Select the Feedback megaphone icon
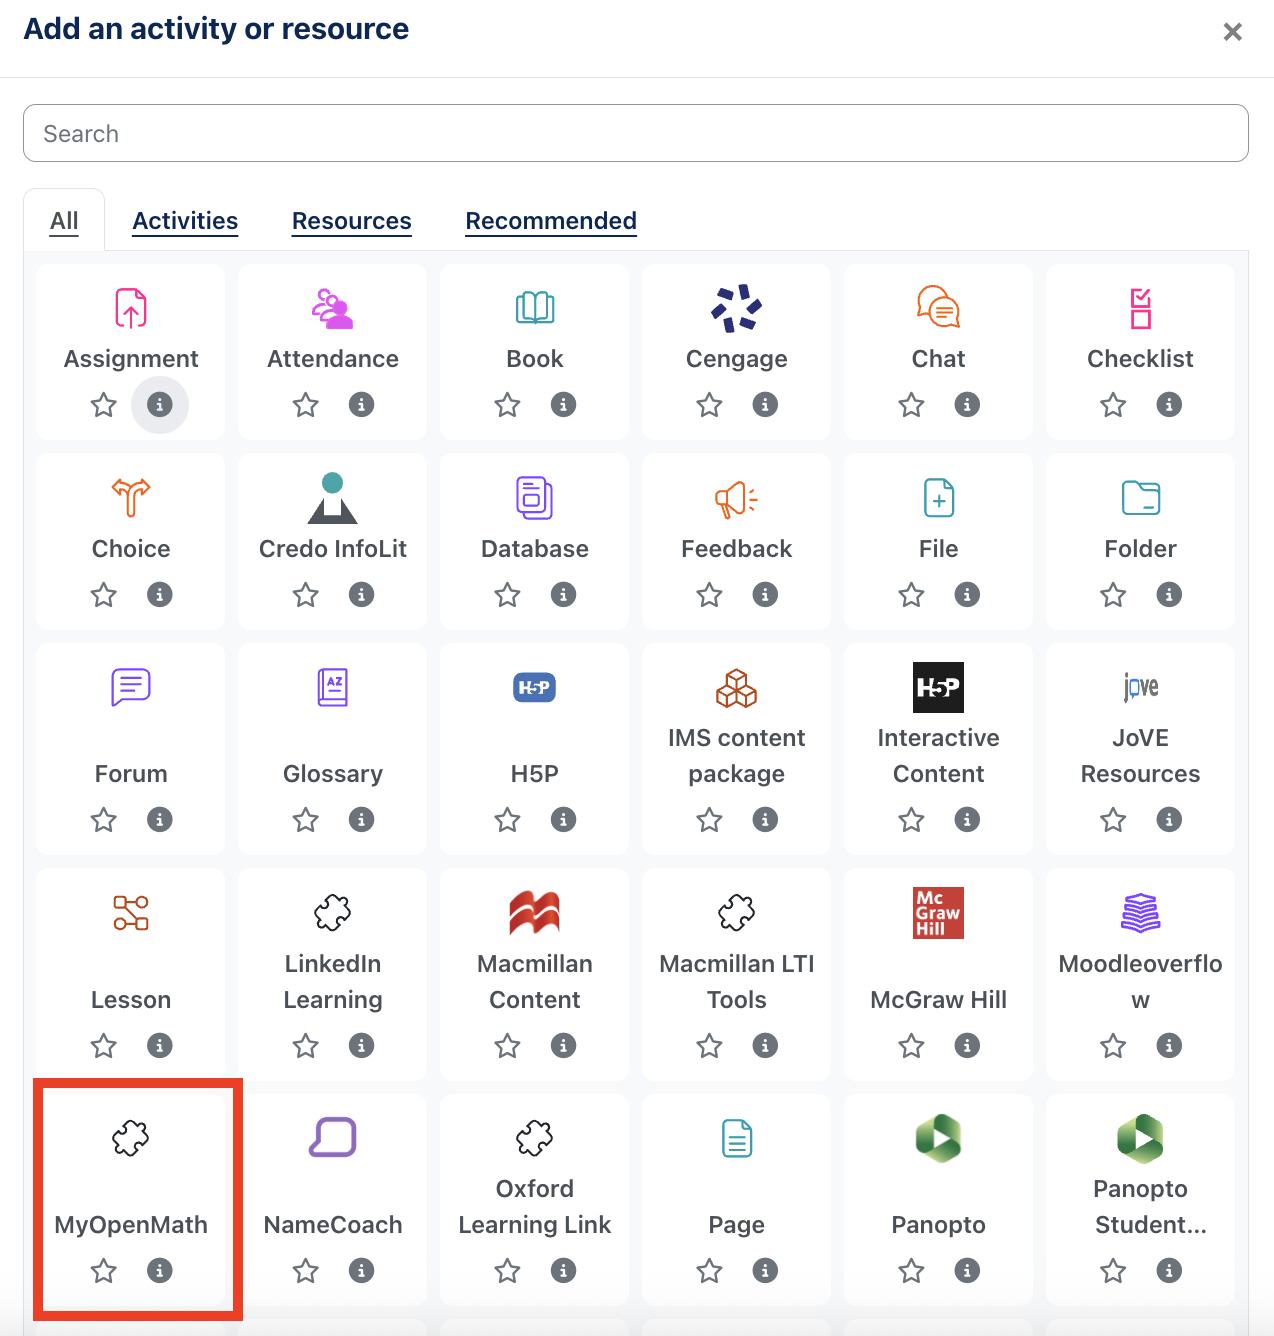This screenshot has width=1274, height=1336. click(x=736, y=498)
